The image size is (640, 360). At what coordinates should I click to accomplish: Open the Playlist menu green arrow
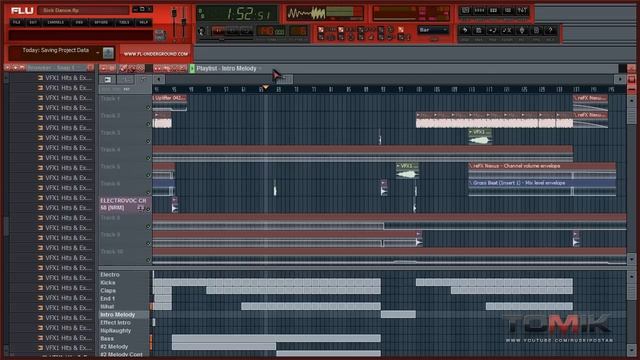192,69
